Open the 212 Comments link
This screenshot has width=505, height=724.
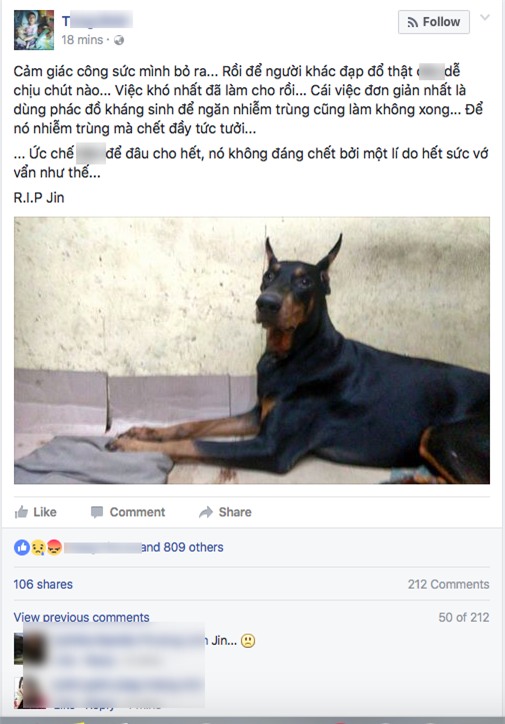coord(448,584)
